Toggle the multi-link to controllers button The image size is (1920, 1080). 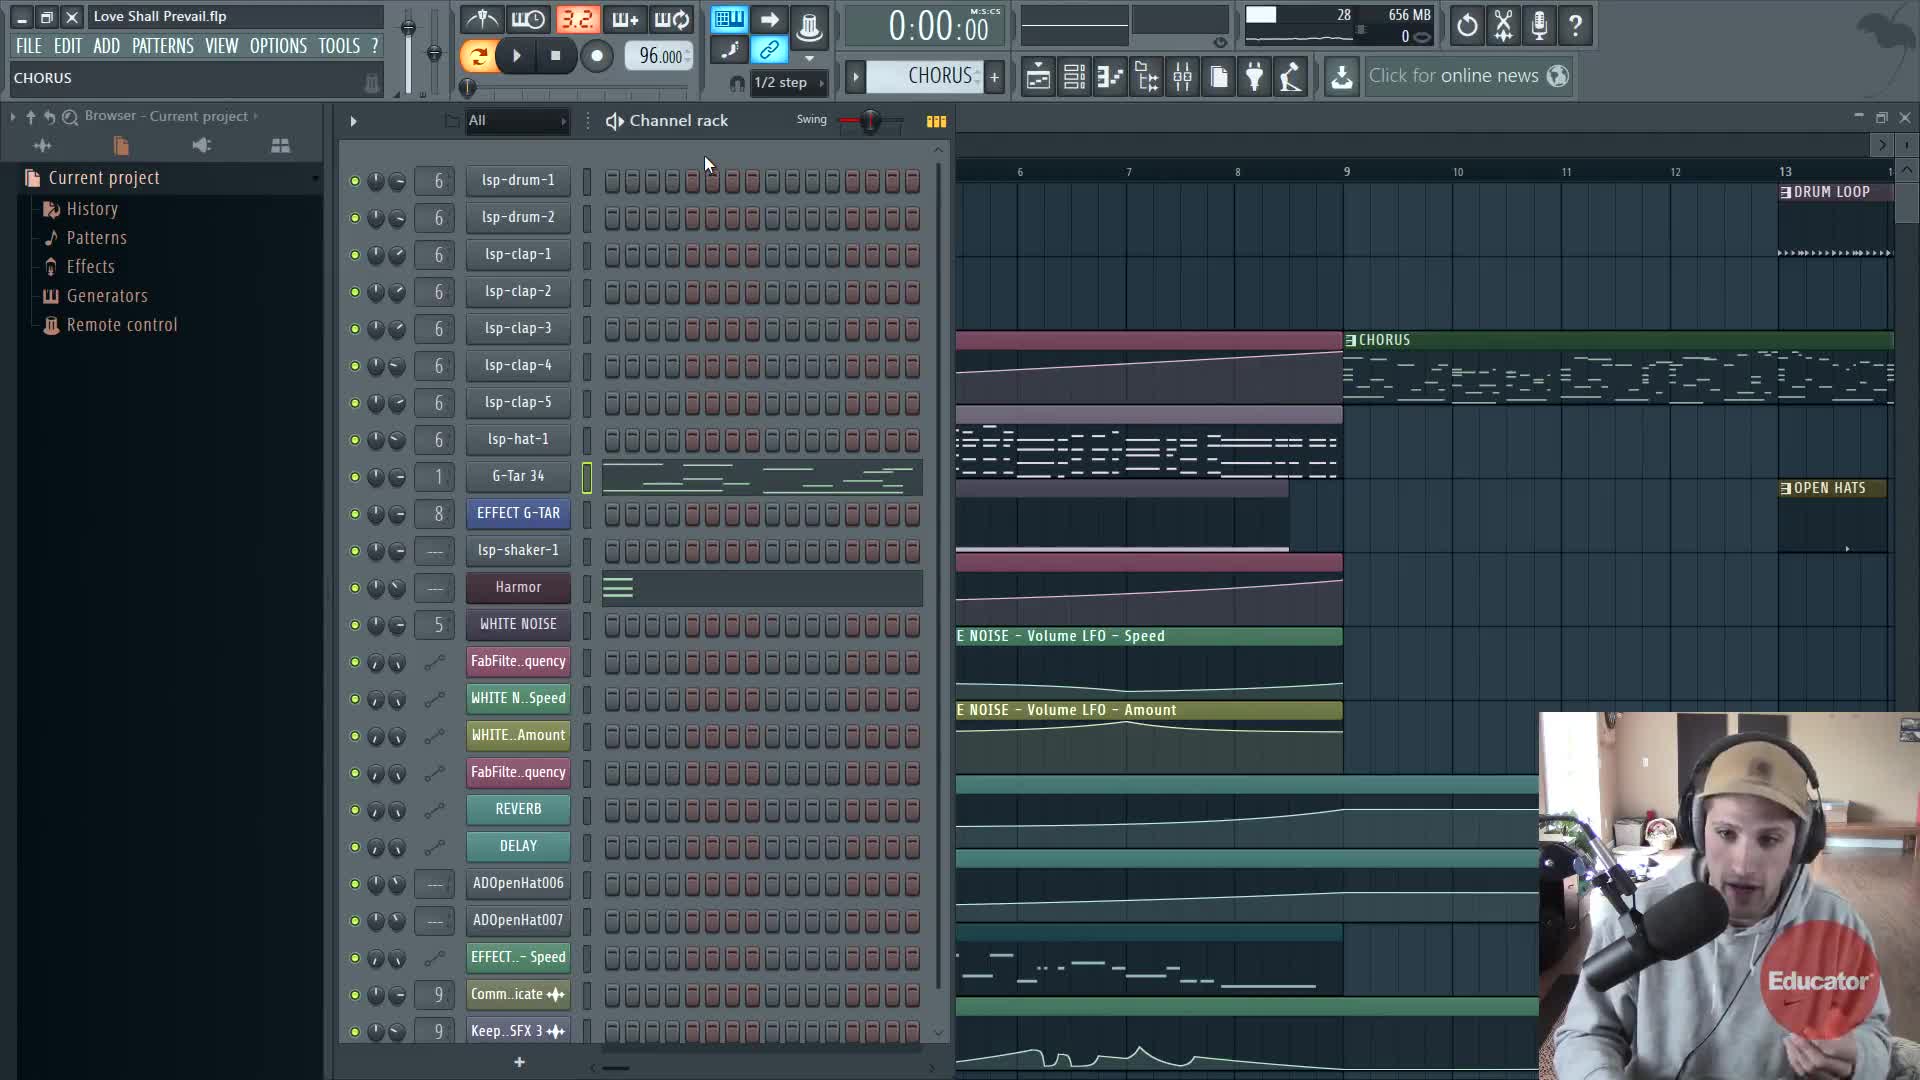point(769,50)
